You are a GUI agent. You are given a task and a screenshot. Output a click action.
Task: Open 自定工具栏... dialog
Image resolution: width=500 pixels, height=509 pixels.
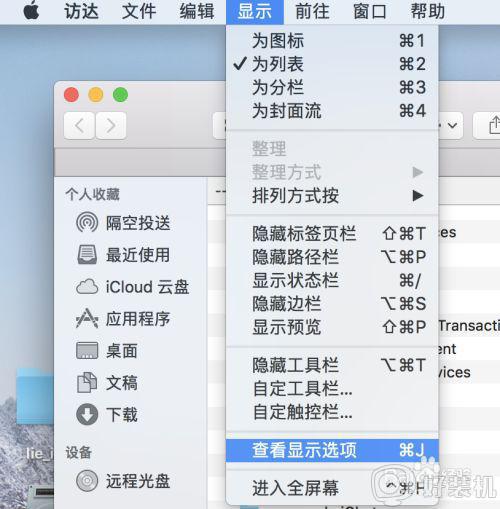tap(332, 388)
